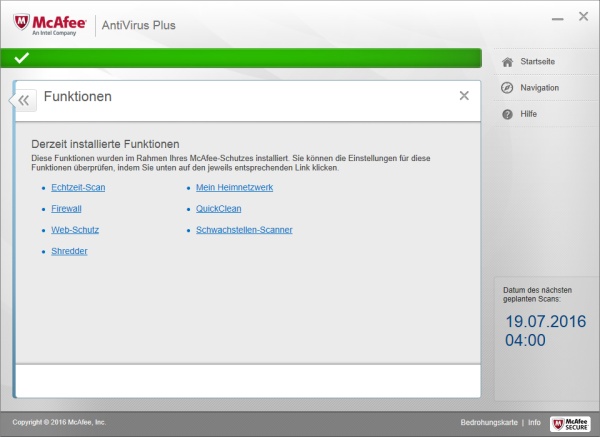600x437 pixels.
Task: Open the Shredder link
Action: pyautogui.click(x=69, y=251)
